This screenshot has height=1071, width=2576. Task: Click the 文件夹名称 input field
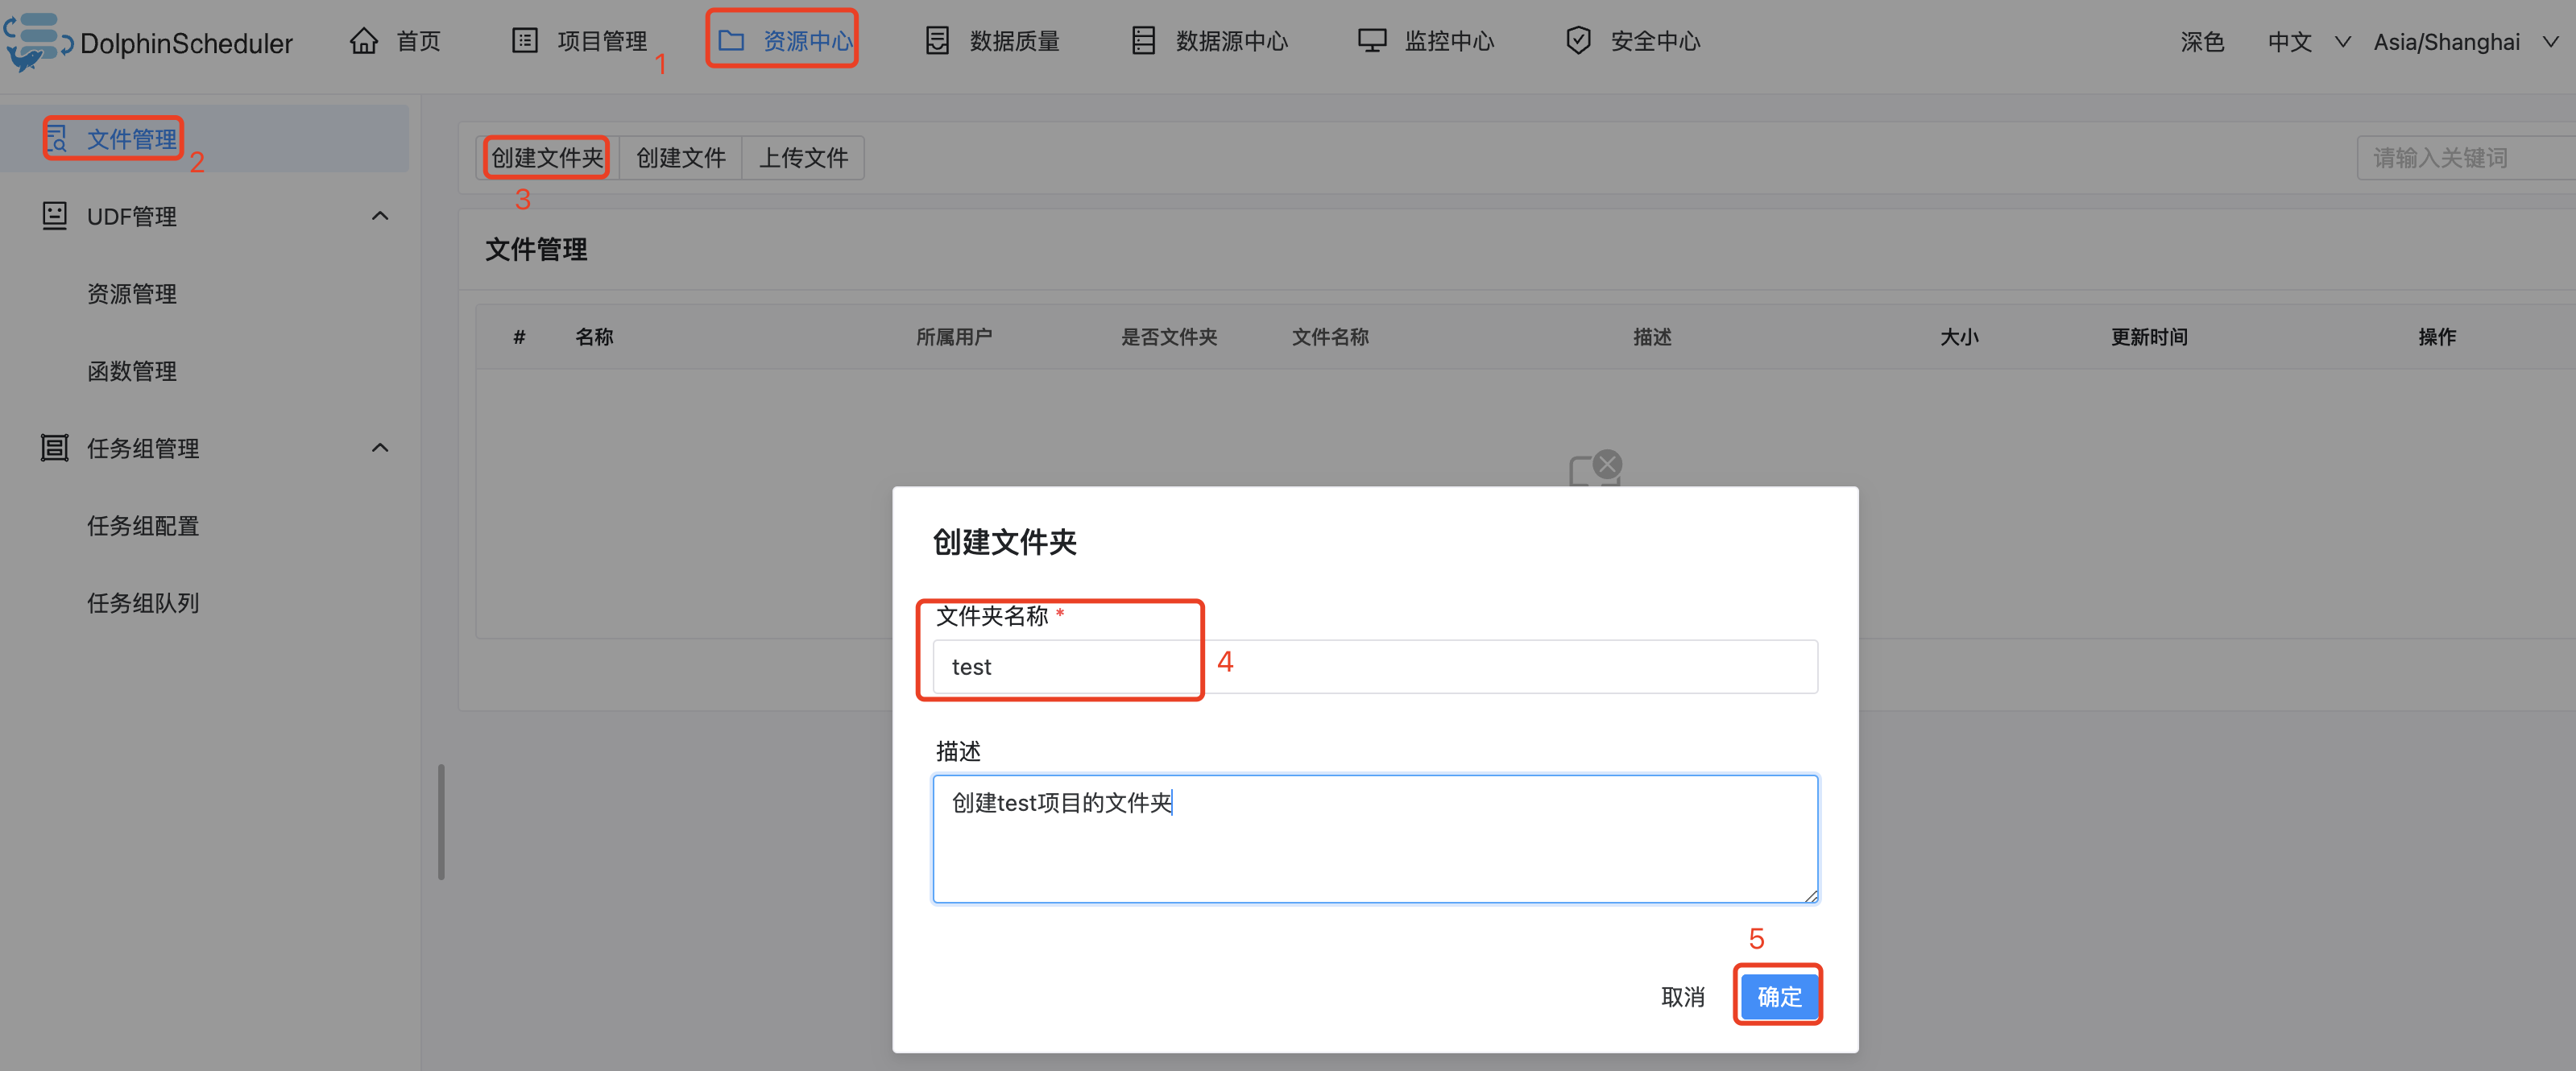pos(1374,667)
